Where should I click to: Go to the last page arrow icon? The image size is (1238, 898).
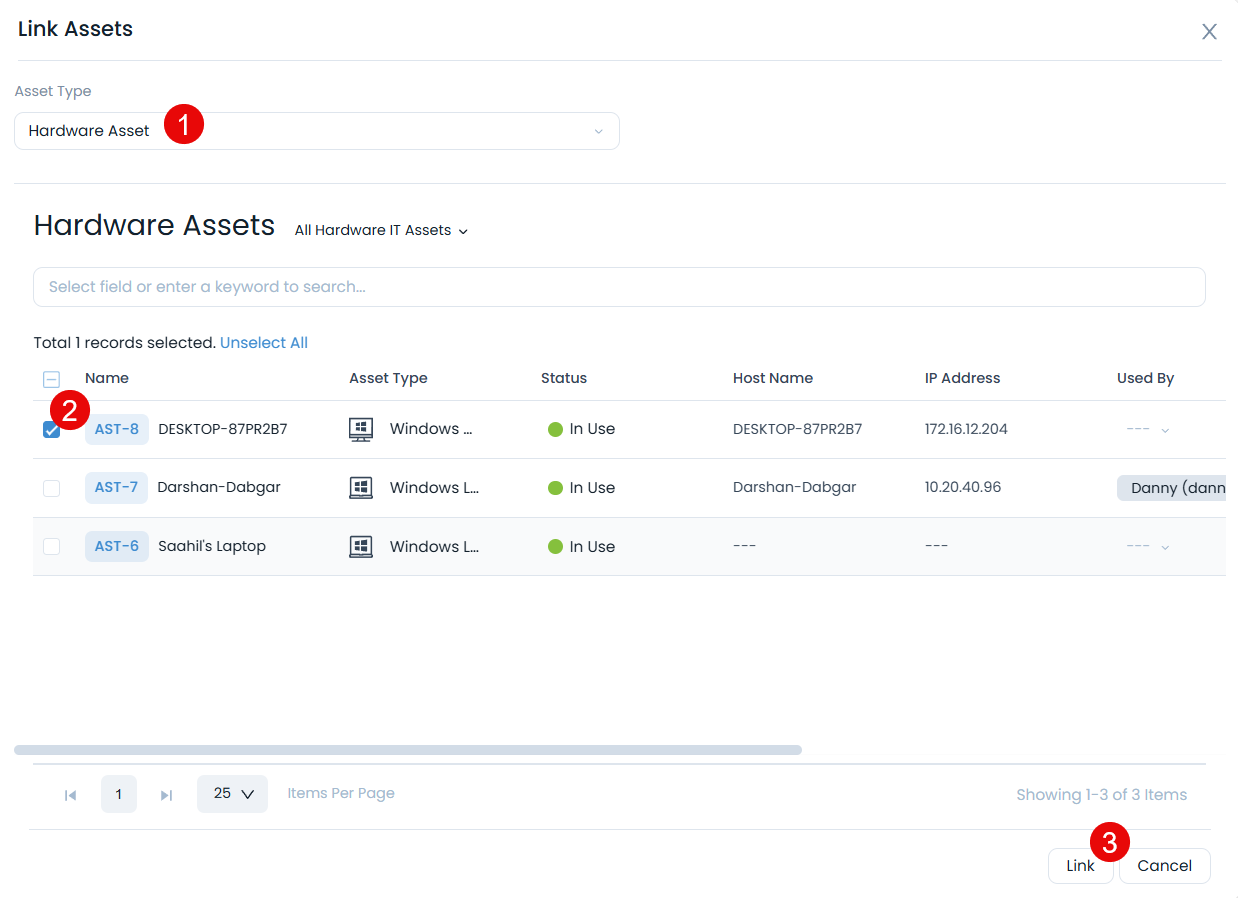tap(167, 795)
